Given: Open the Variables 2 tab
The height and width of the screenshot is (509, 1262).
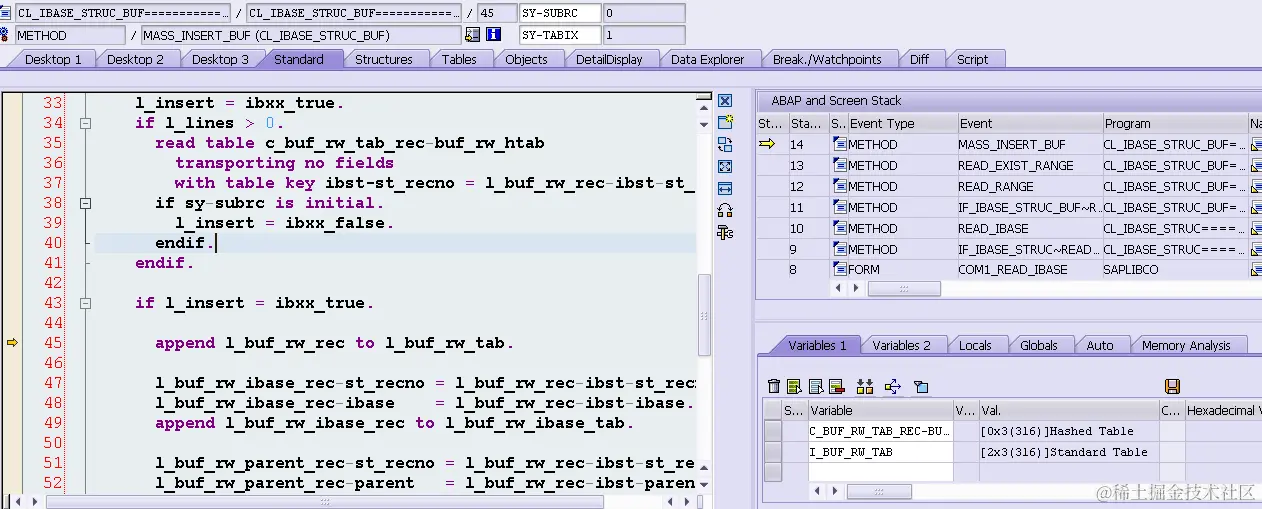Looking at the screenshot, I should 901,345.
